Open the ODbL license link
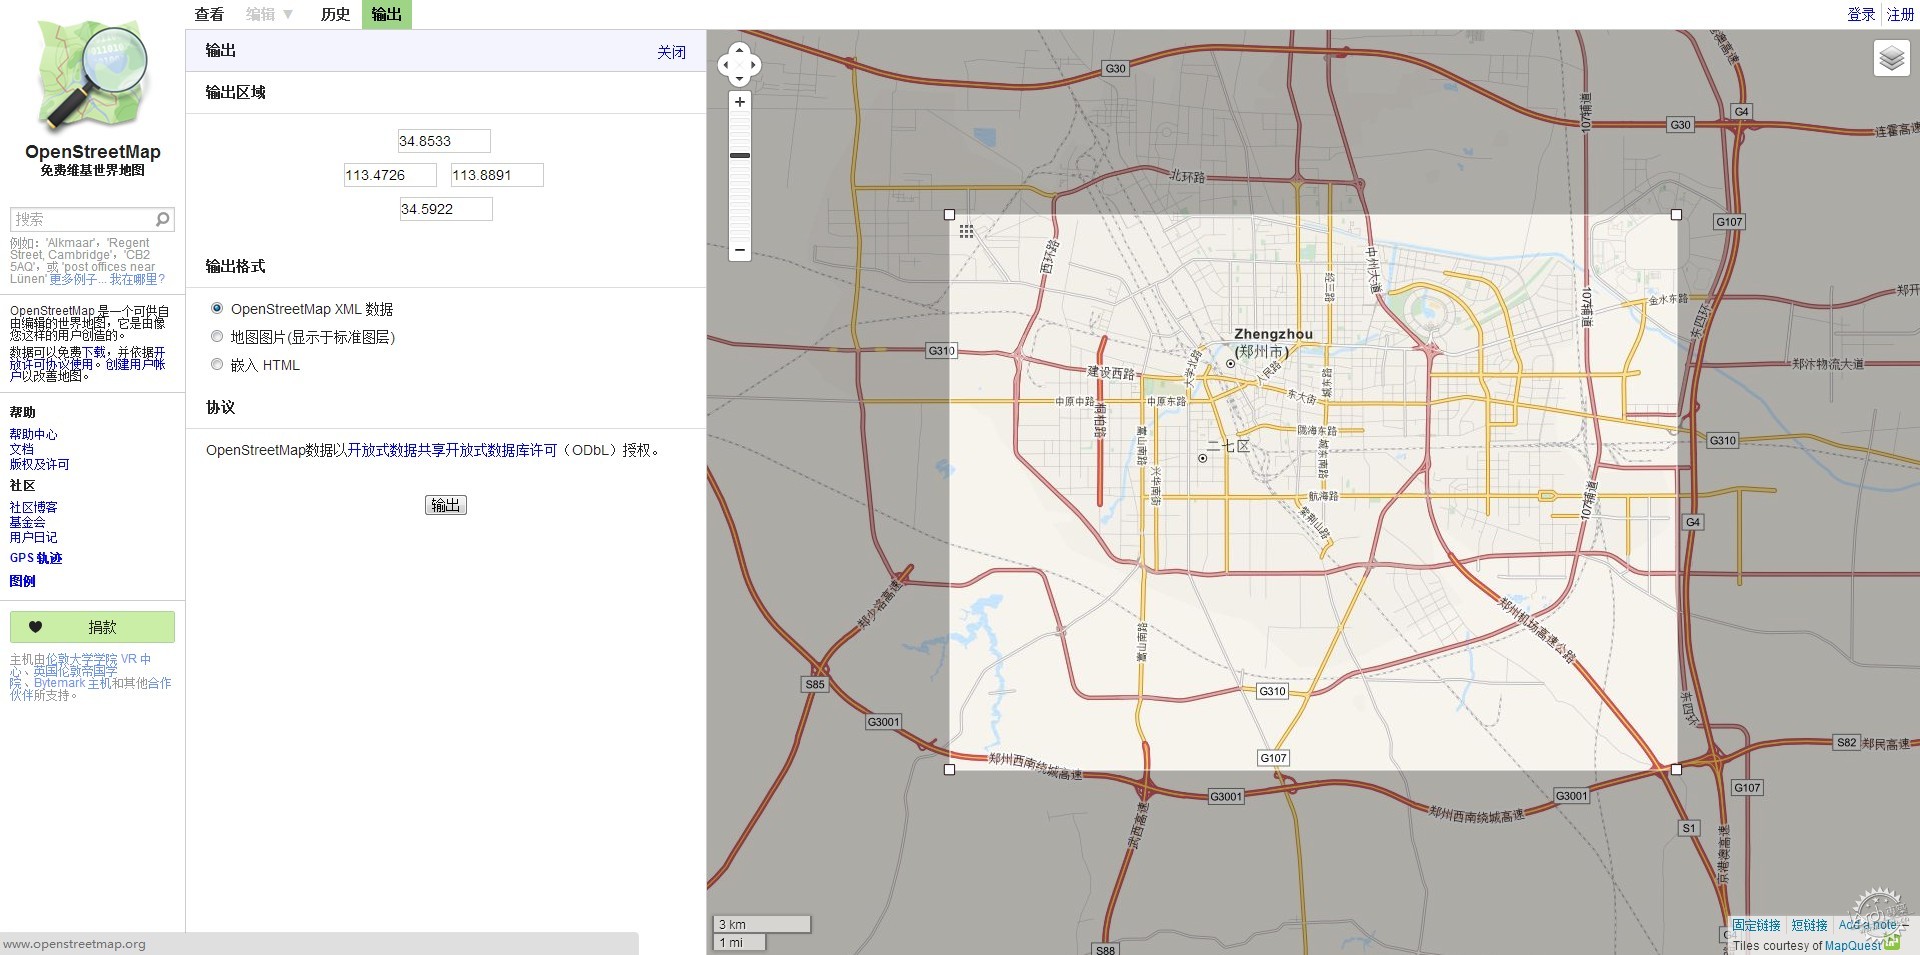The width and height of the screenshot is (1920, 955). tap(452, 450)
